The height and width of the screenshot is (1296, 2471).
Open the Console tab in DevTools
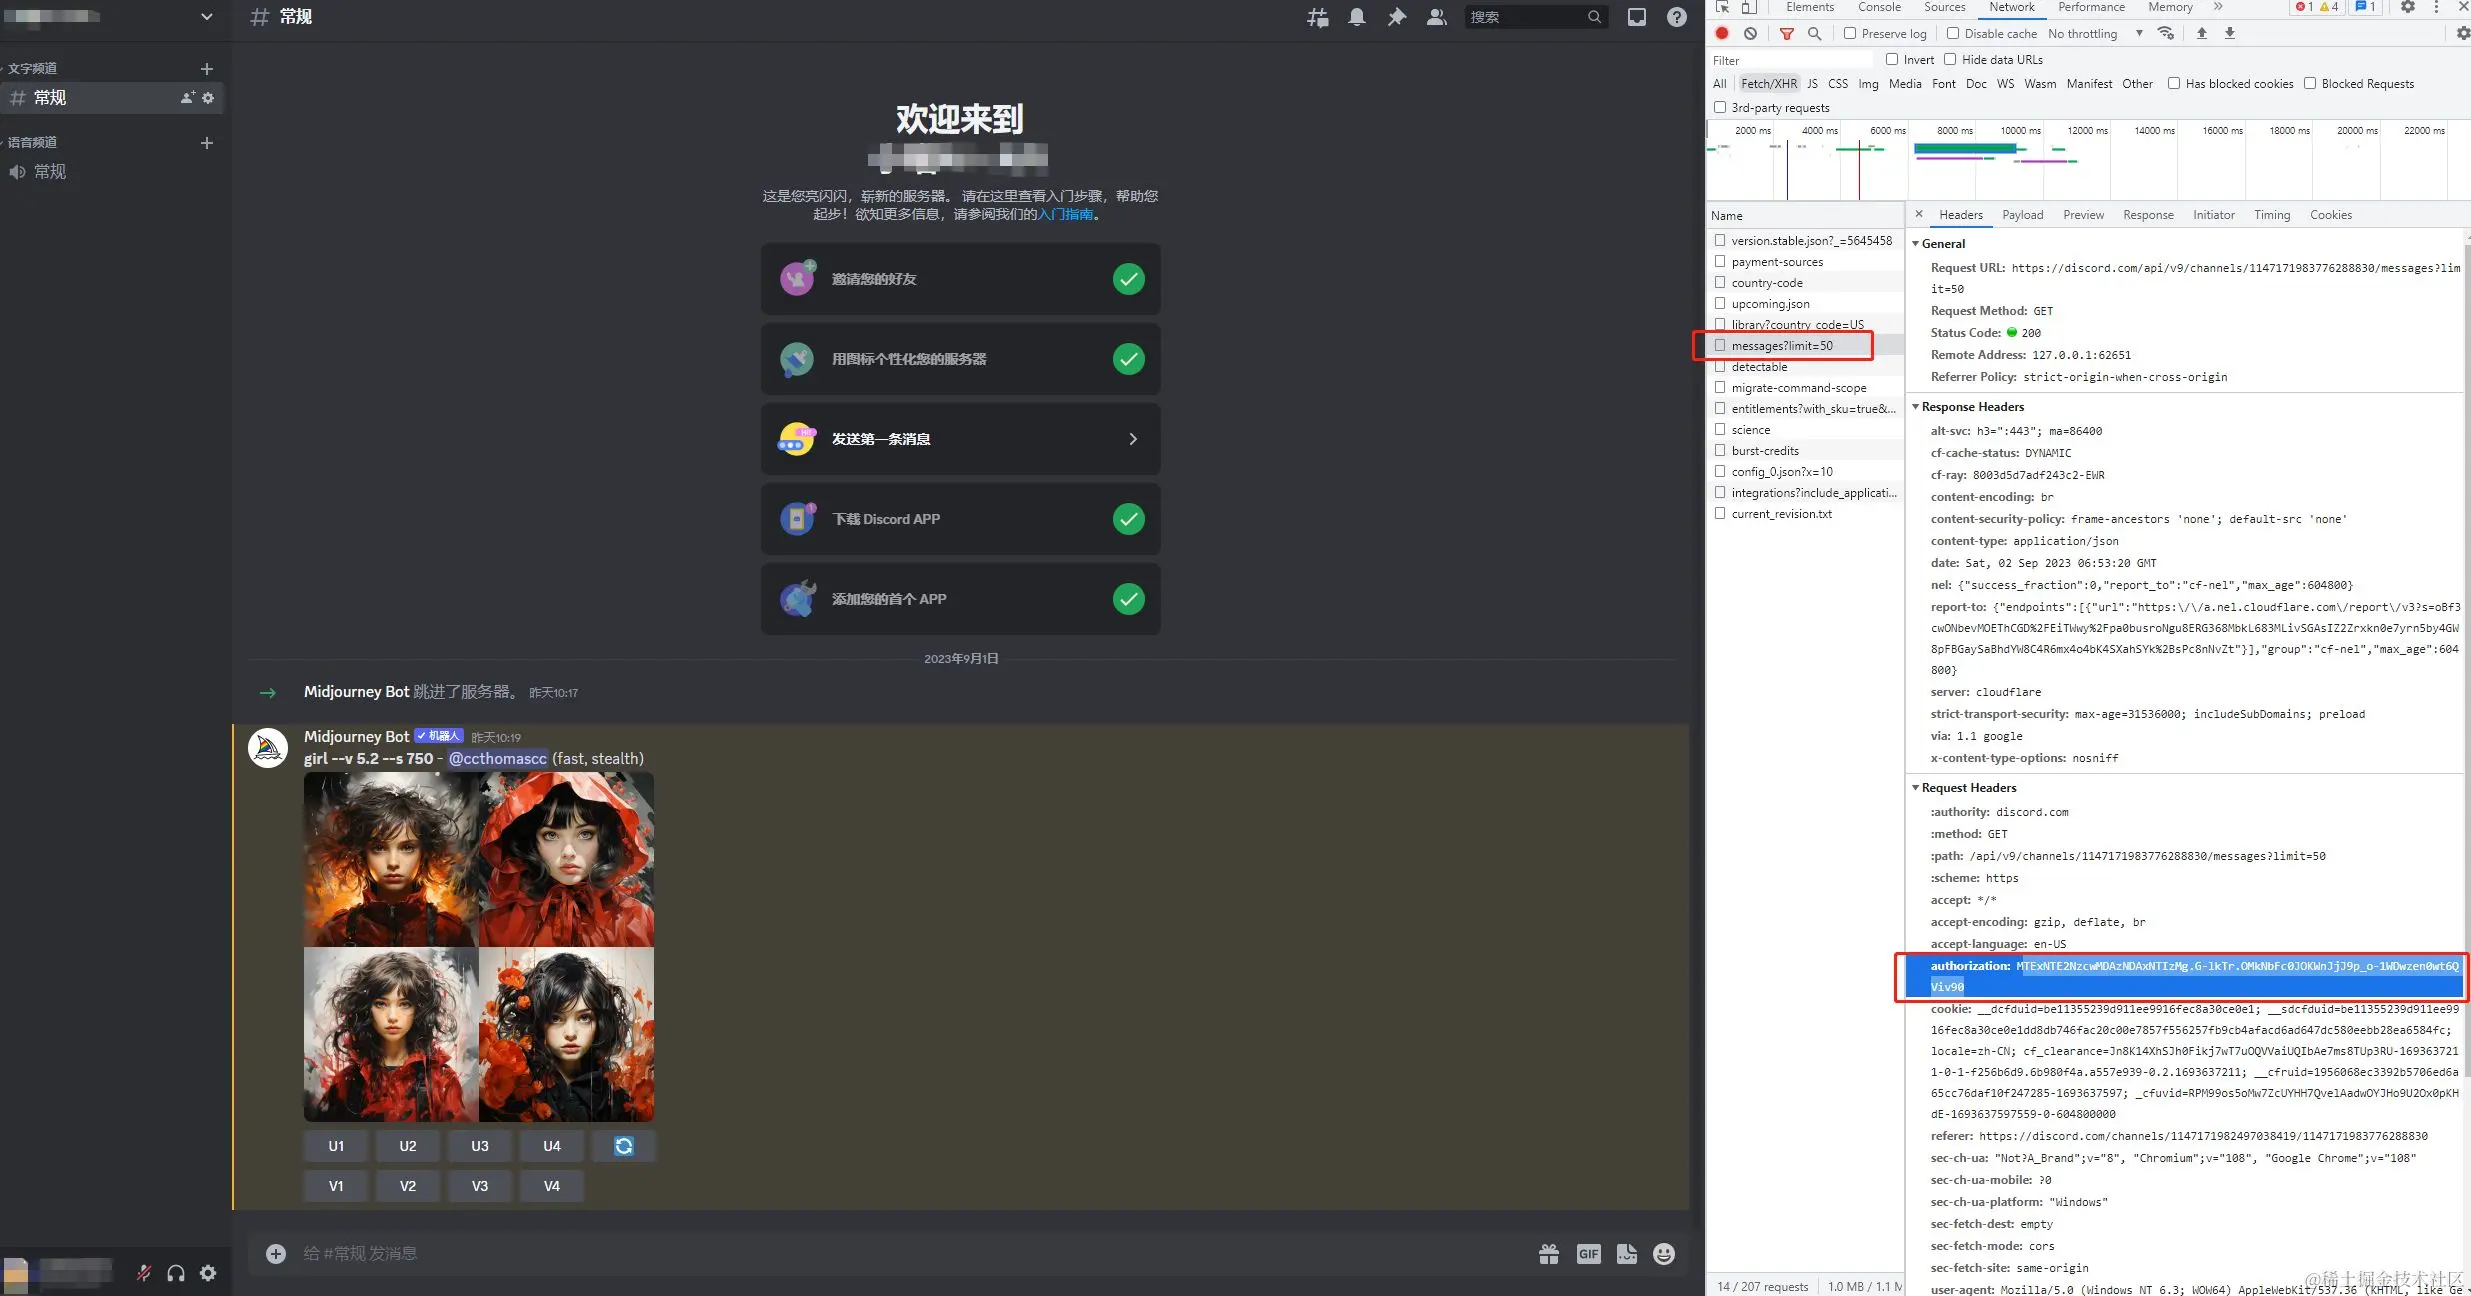[1879, 7]
